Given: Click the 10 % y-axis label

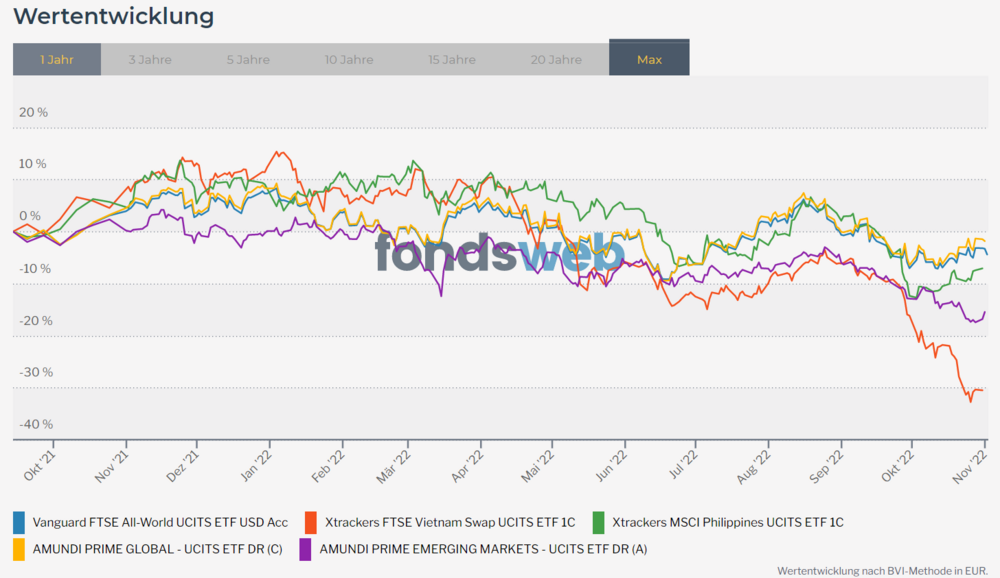Looking at the screenshot, I should tap(33, 164).
